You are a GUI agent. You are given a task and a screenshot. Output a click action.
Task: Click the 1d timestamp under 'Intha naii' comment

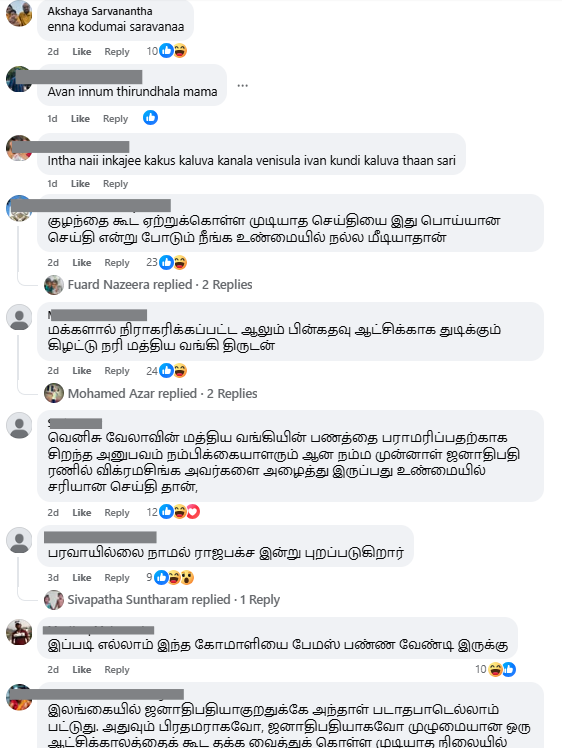(52, 184)
